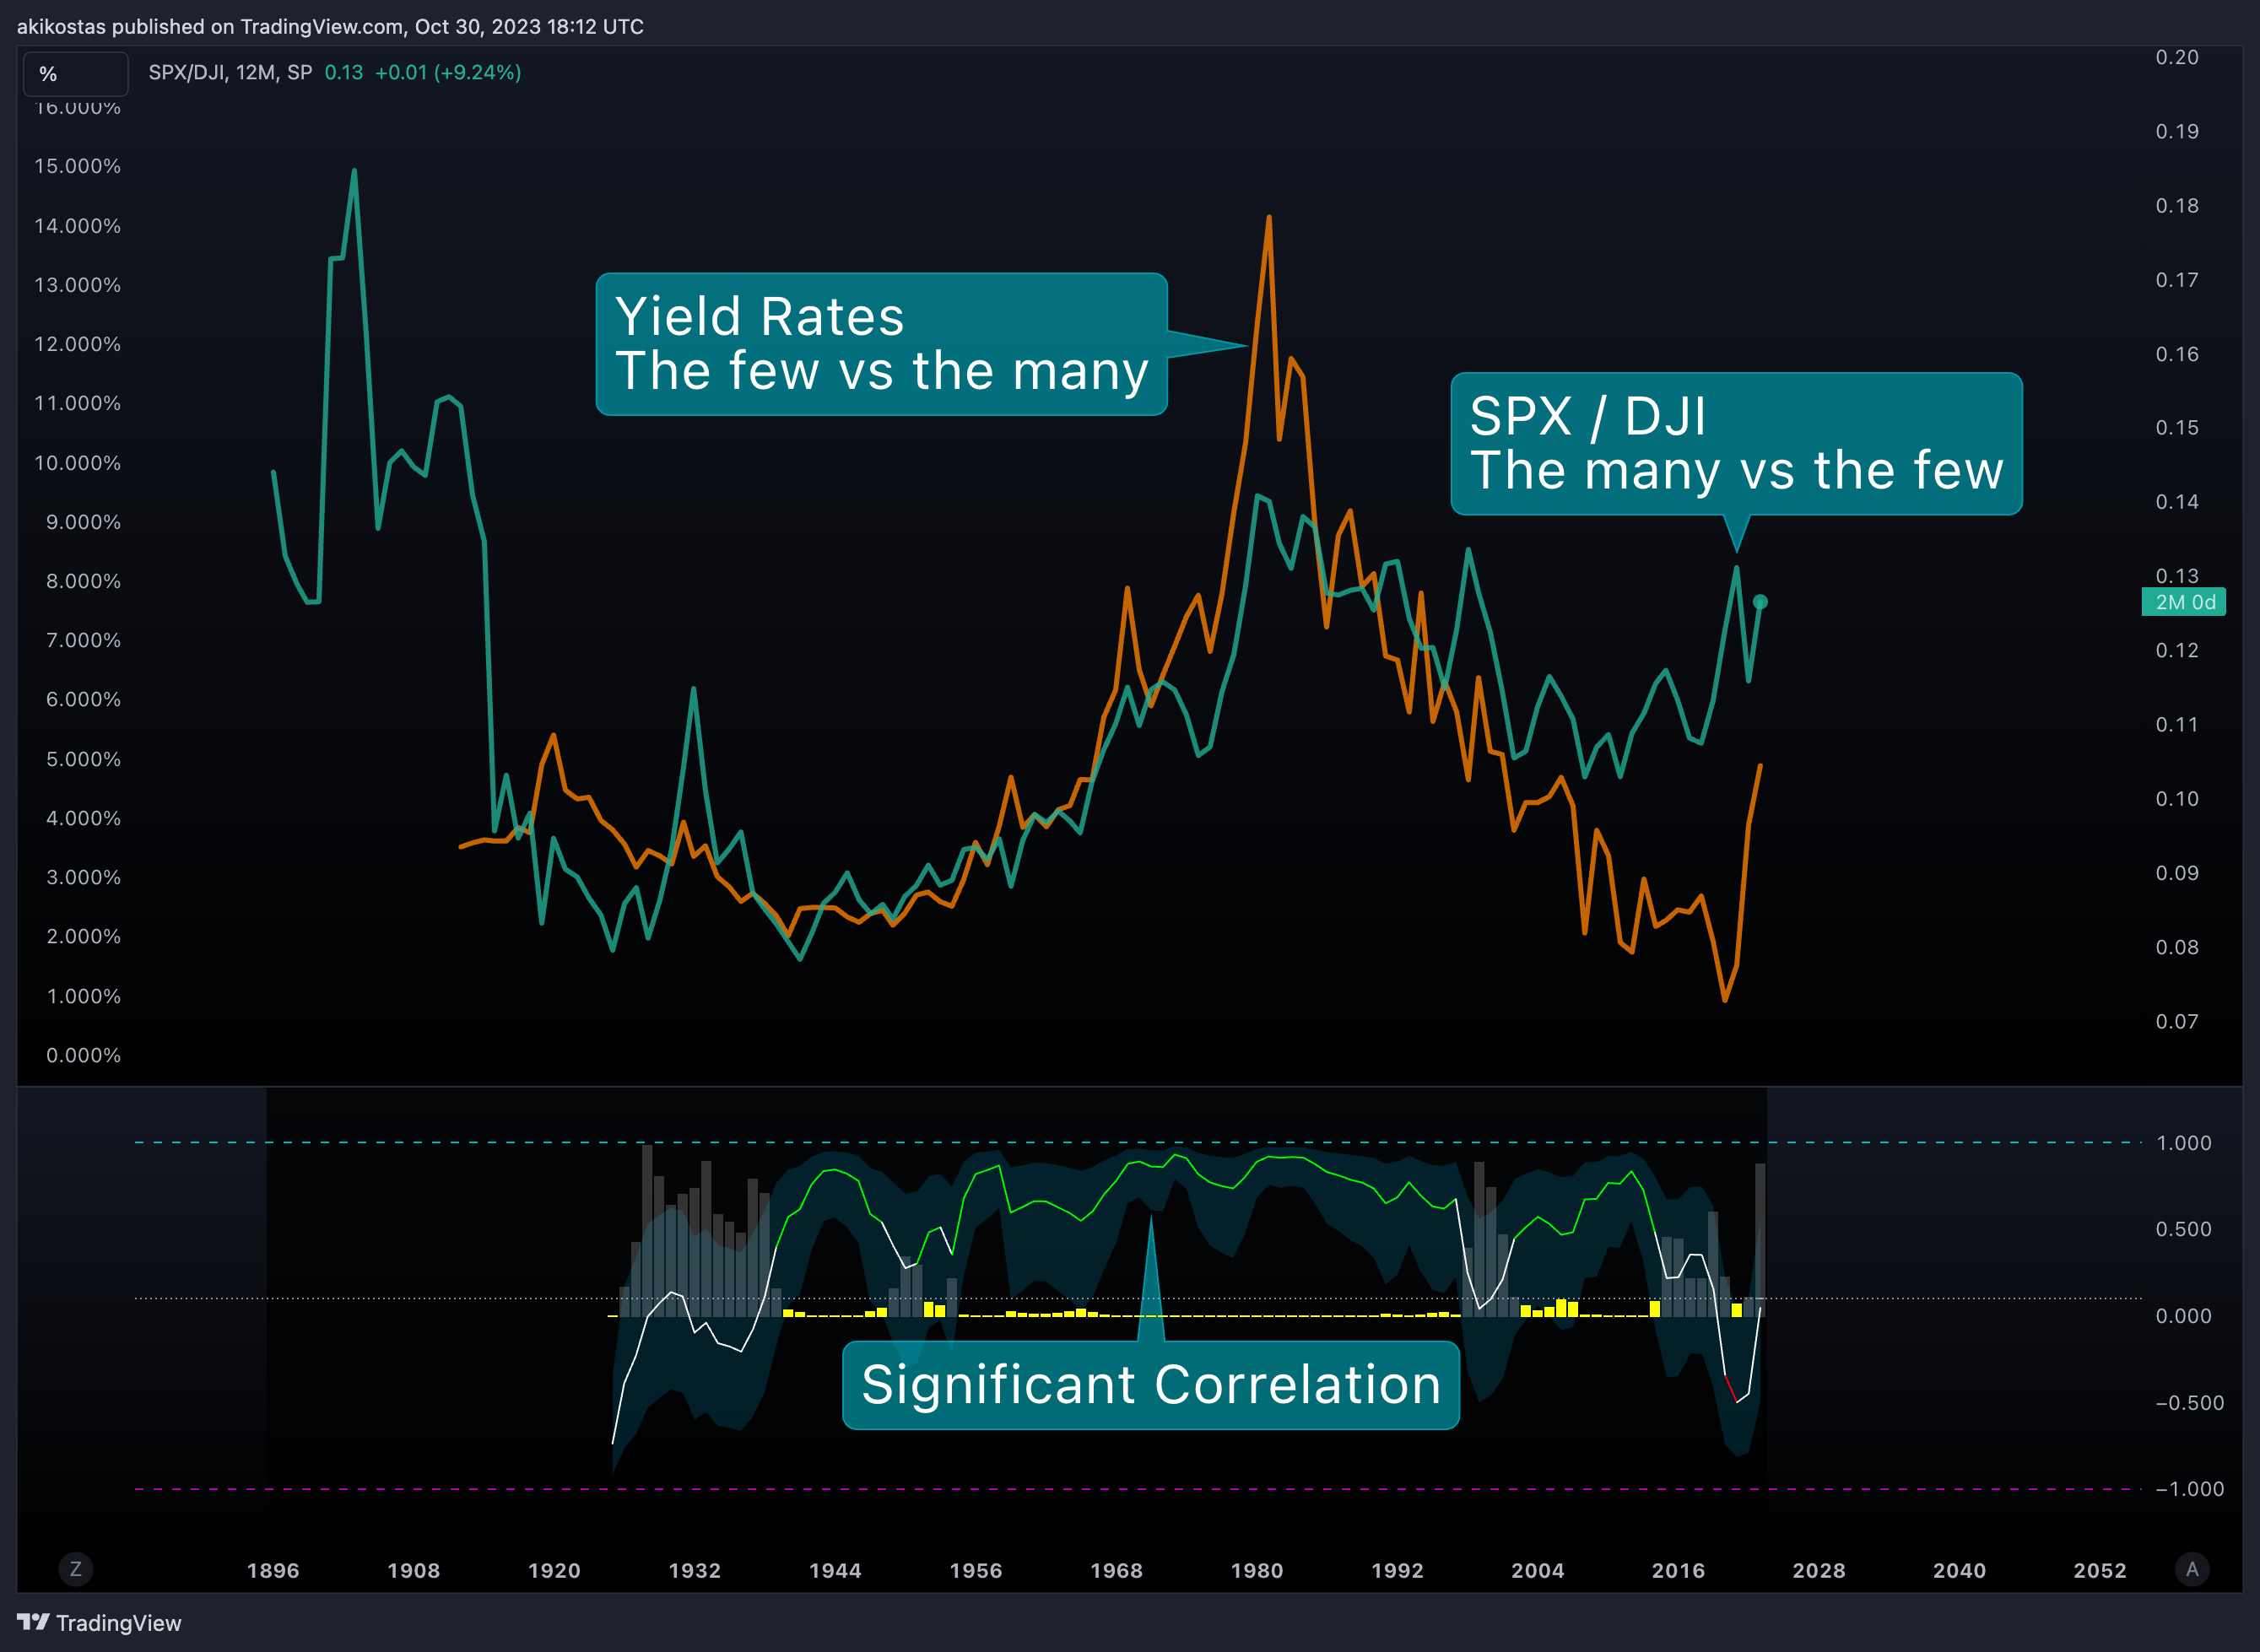Screen dimensions: 2260x1652
Task: Click the akikostas published header text
Action: (x=330, y=26)
